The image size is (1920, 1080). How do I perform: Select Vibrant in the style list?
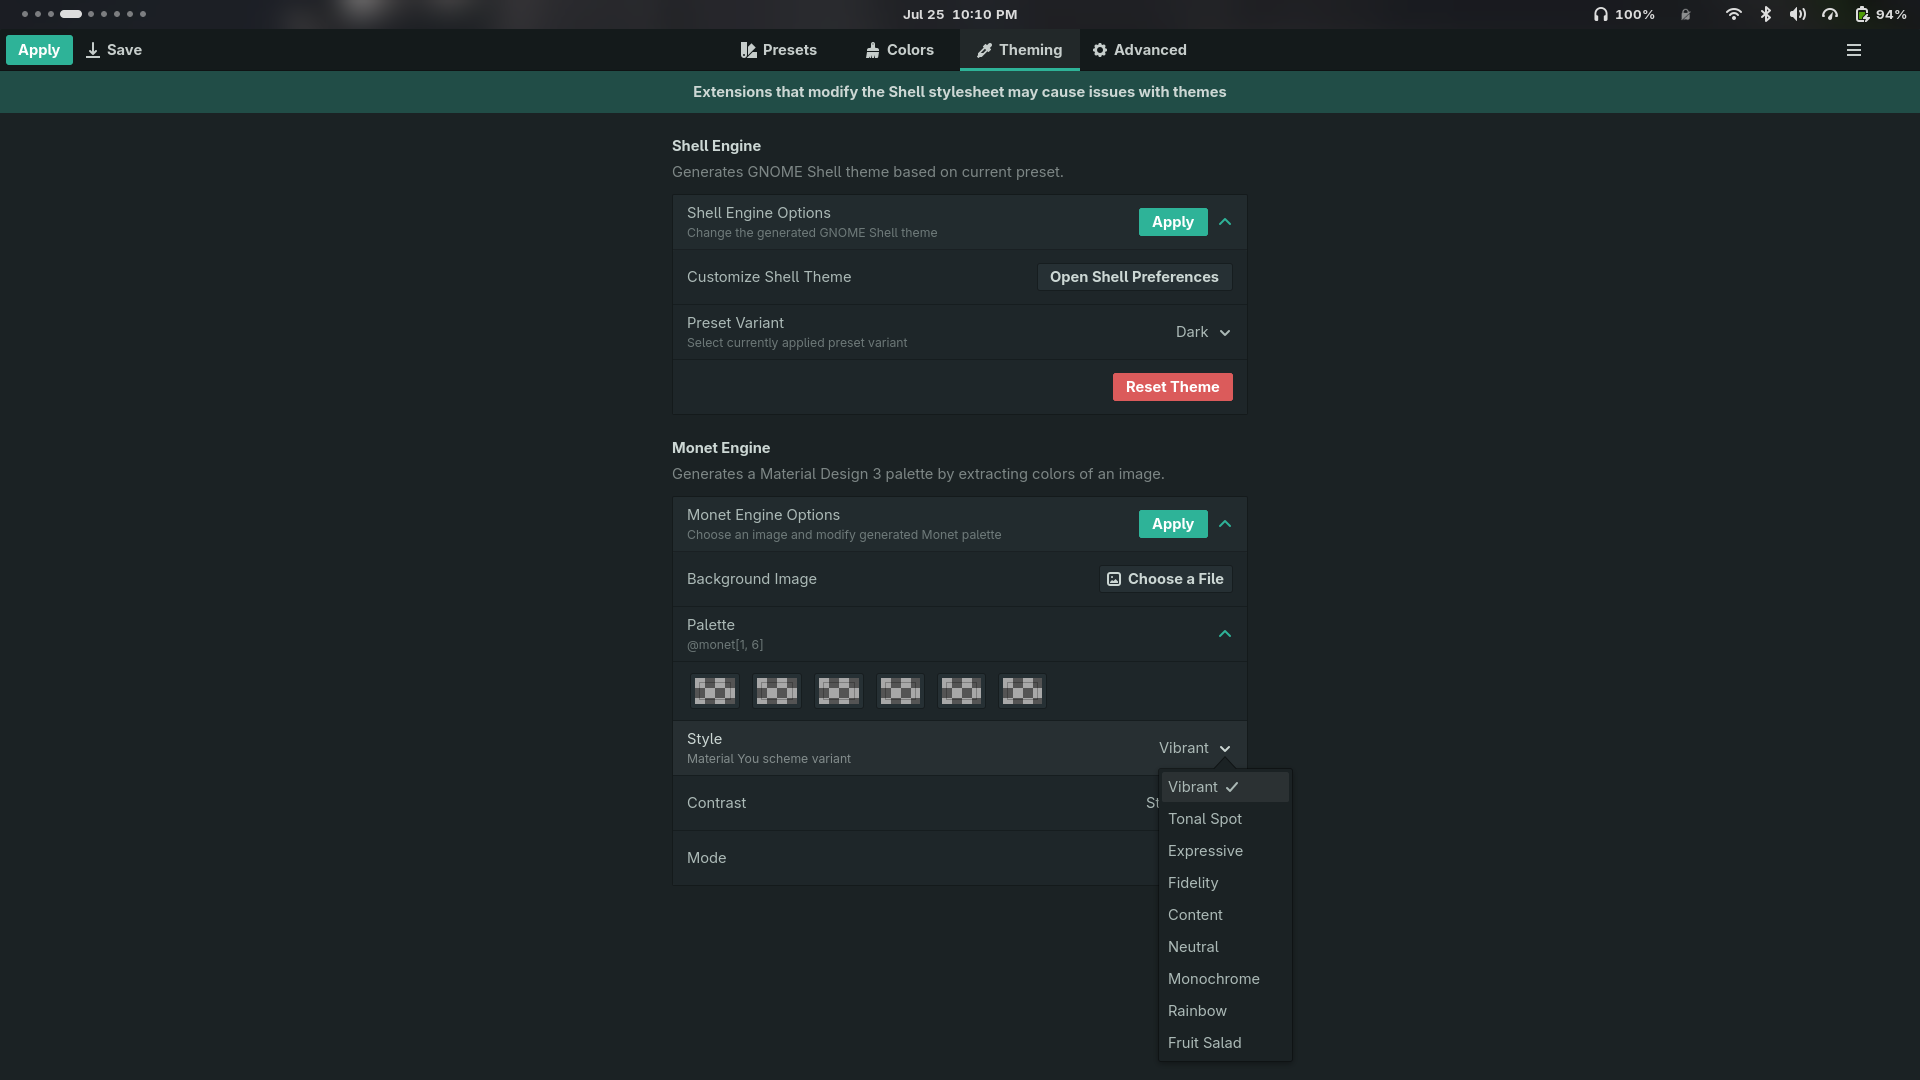pyautogui.click(x=1225, y=787)
